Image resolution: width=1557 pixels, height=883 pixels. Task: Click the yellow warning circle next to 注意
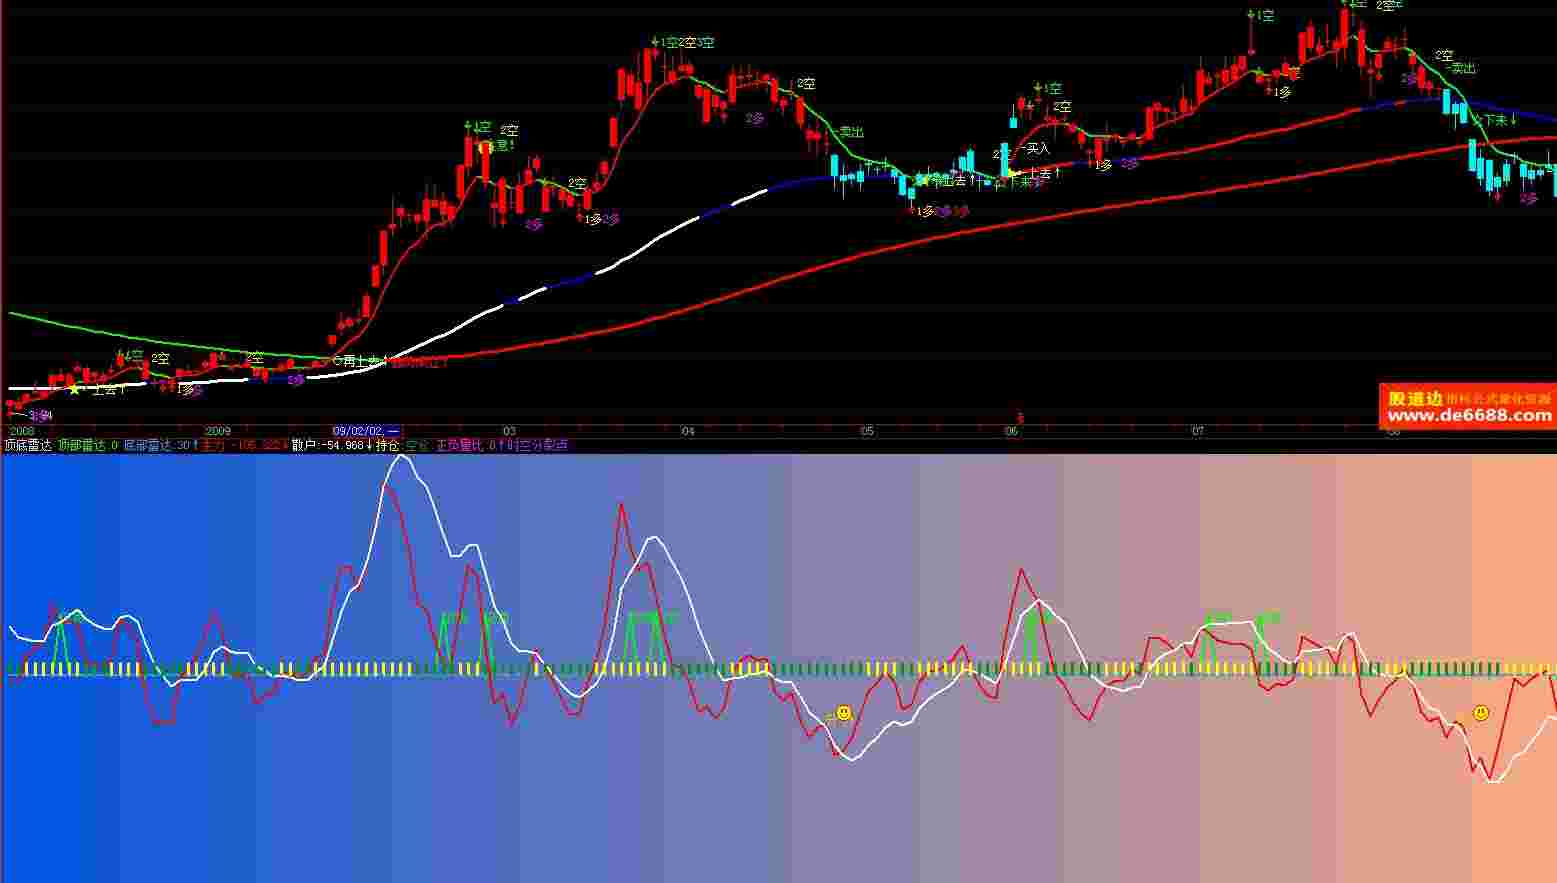487,147
